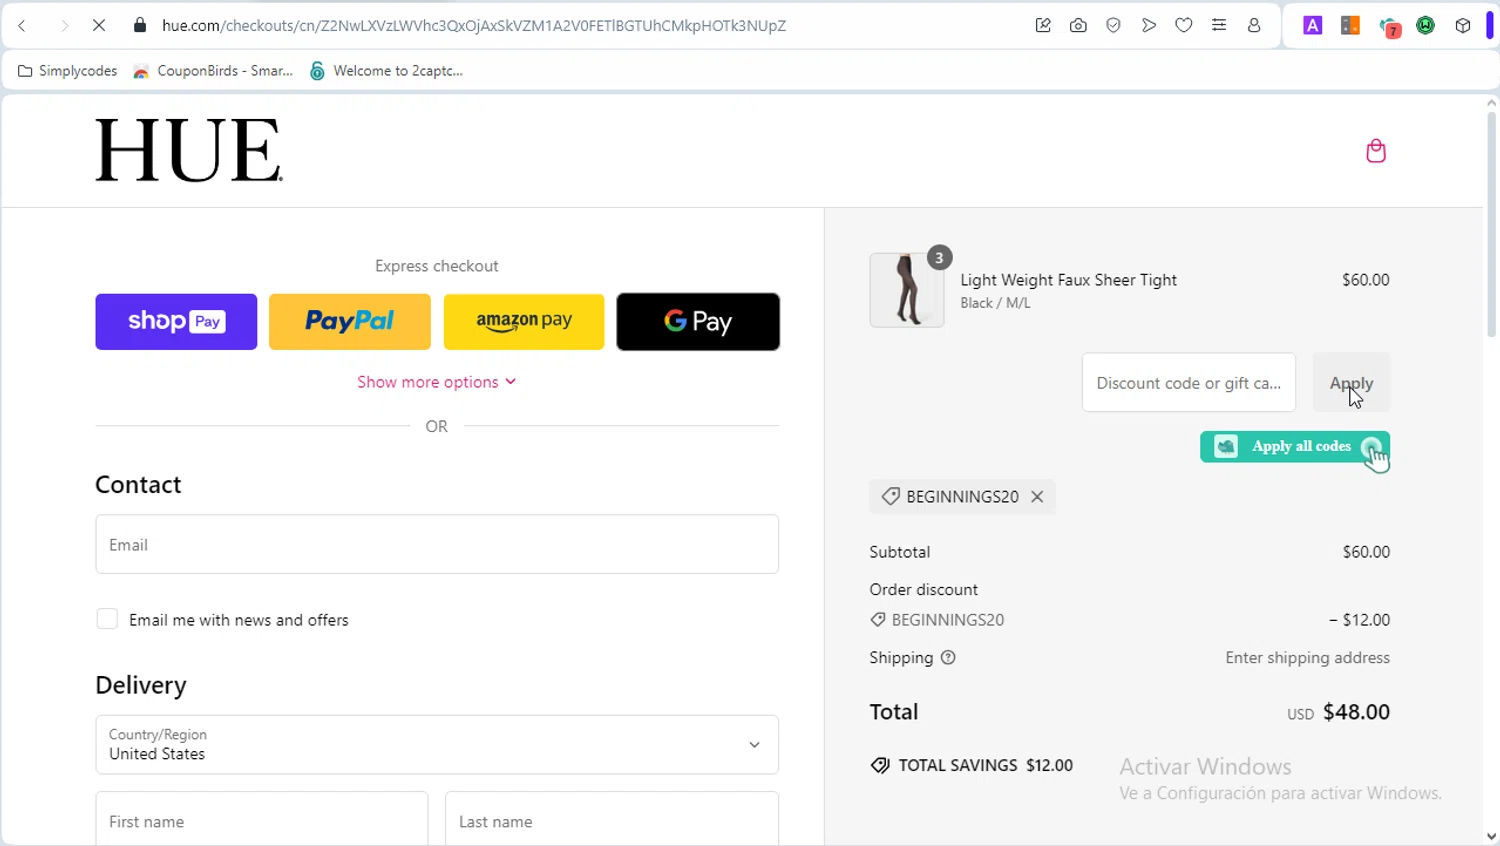Click the heart bookmark icon
This screenshot has width=1500, height=846.
point(1184,26)
